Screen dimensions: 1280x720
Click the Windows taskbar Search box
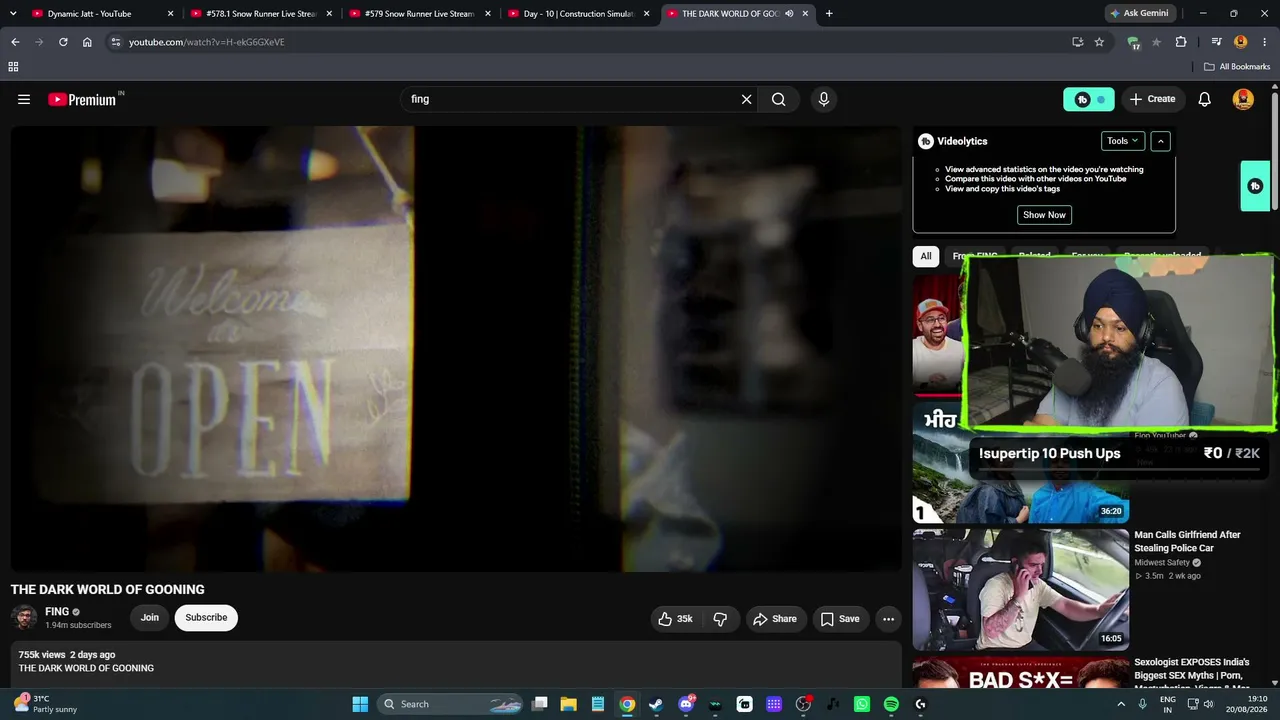click(452, 704)
